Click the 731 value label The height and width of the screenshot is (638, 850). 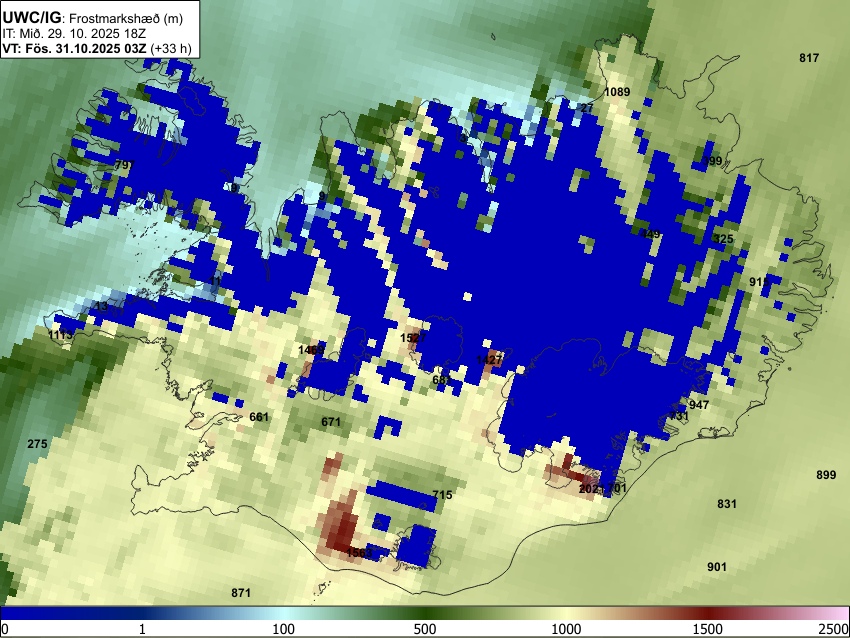pyautogui.click(x=679, y=416)
